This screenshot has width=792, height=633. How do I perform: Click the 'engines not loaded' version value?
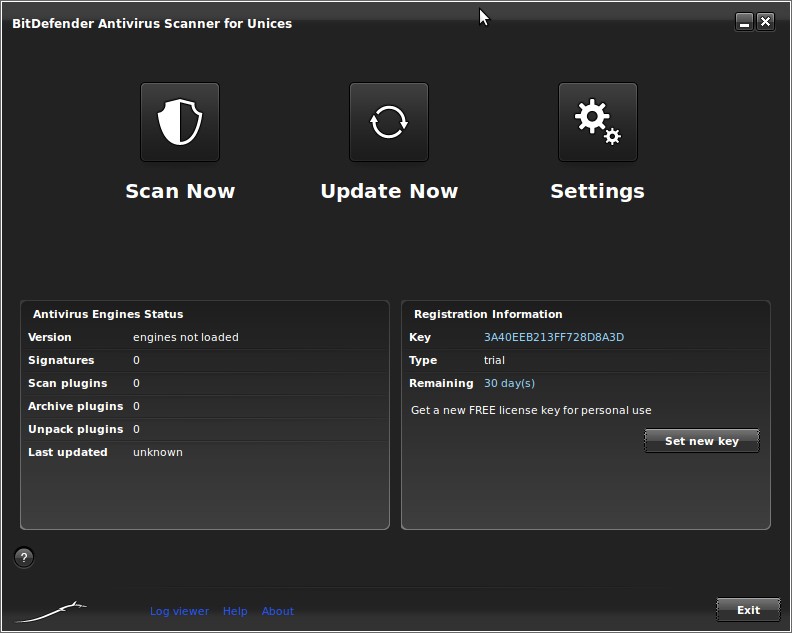(x=186, y=337)
